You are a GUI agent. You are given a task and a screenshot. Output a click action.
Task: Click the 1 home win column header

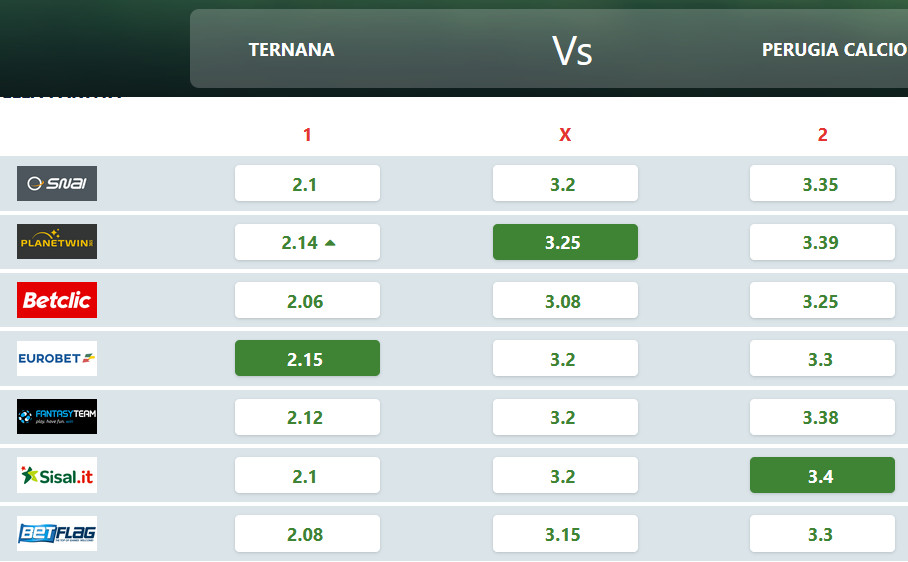(307, 135)
